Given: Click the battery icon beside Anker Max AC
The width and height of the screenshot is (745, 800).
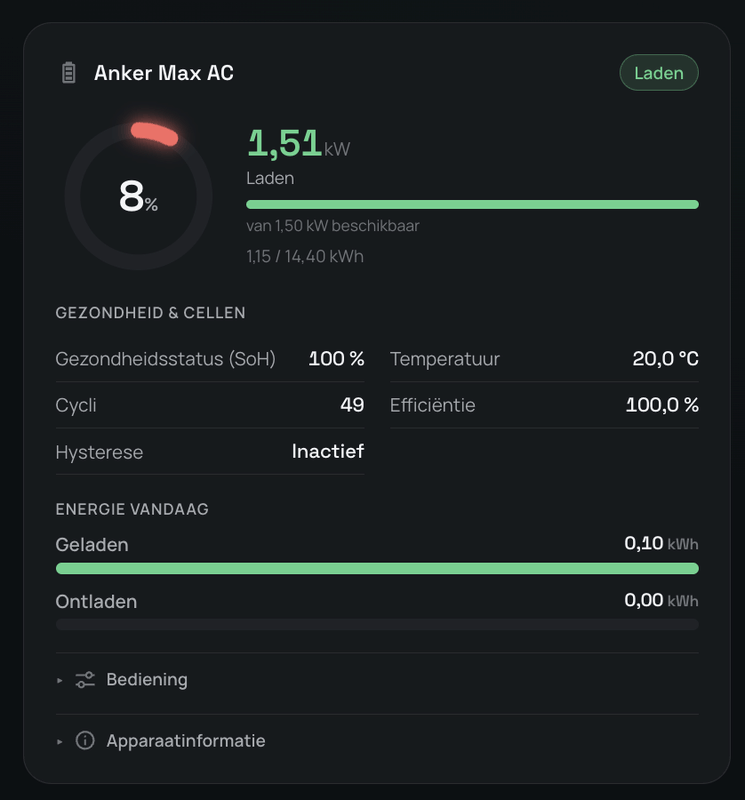Looking at the screenshot, I should click(68, 72).
